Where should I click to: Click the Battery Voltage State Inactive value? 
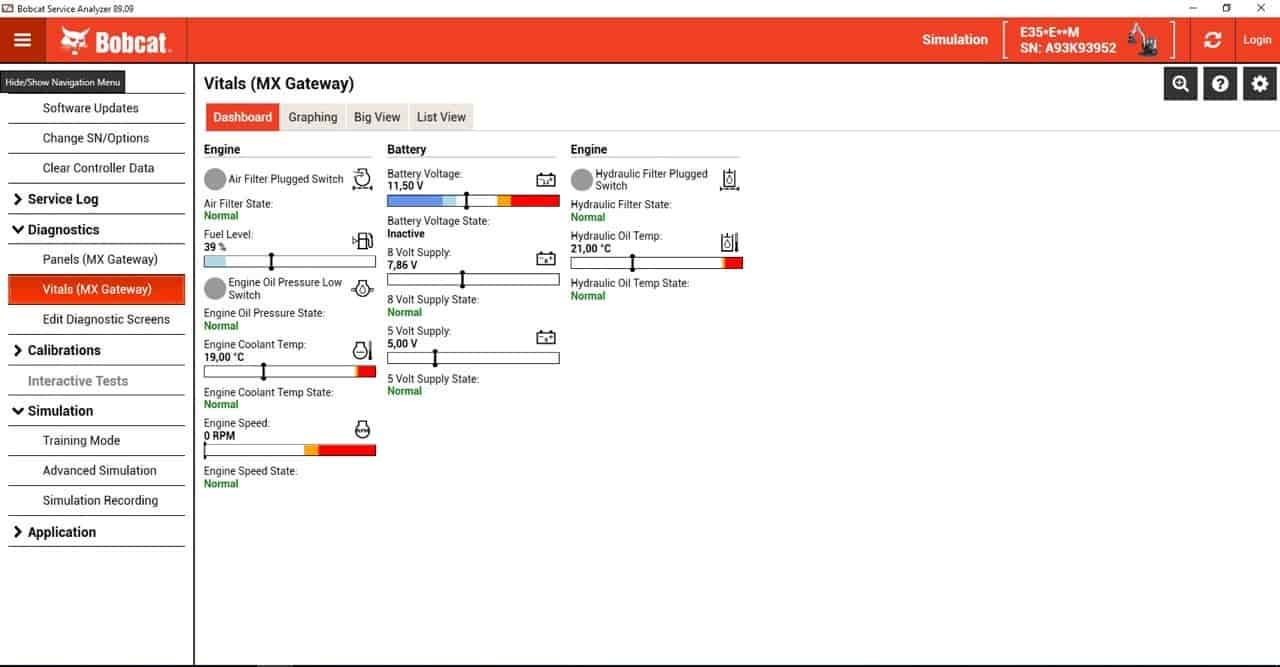pos(406,234)
